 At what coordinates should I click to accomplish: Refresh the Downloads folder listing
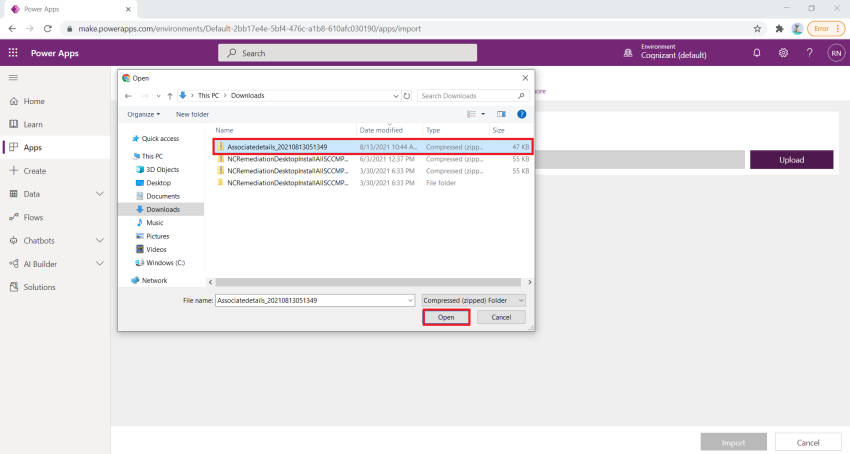click(407, 96)
